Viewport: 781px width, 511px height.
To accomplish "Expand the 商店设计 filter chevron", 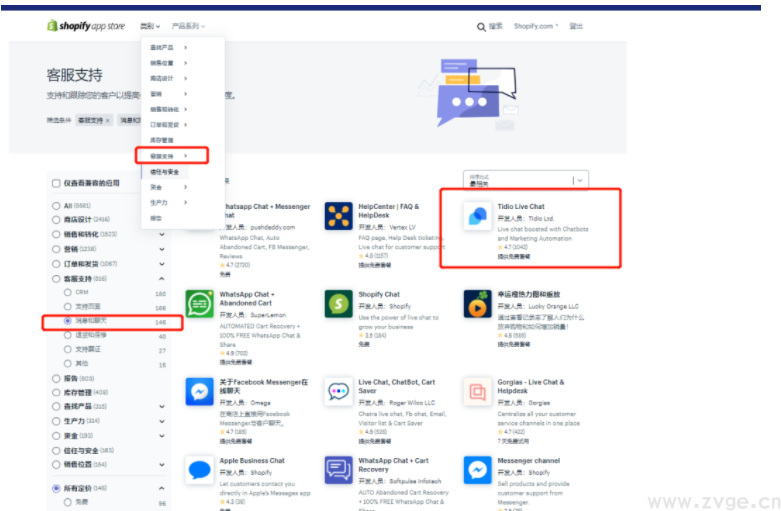I will point(162,220).
